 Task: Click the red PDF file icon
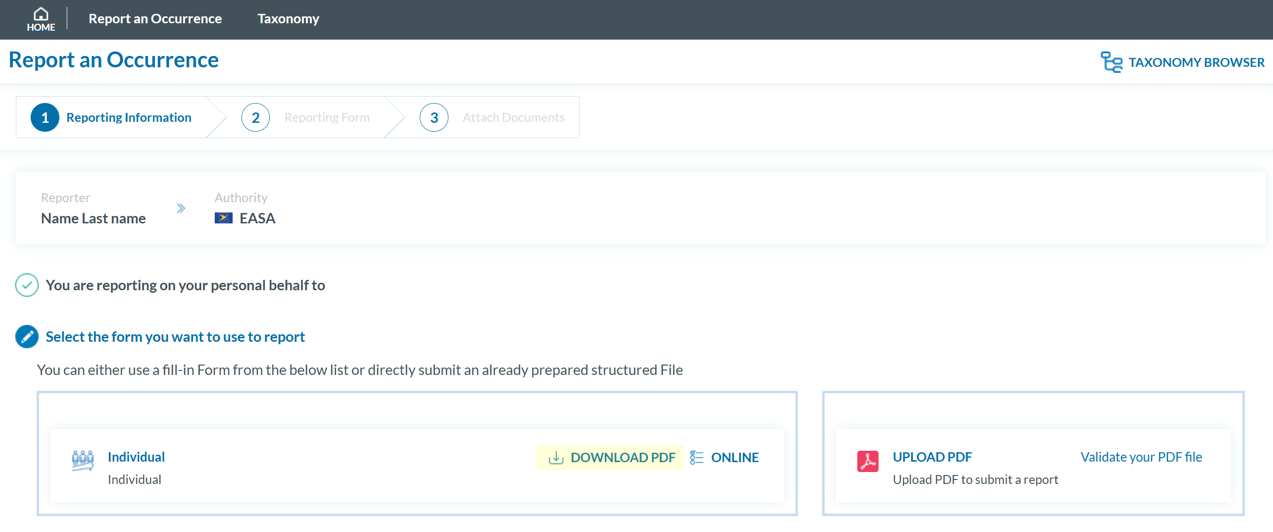point(867,461)
